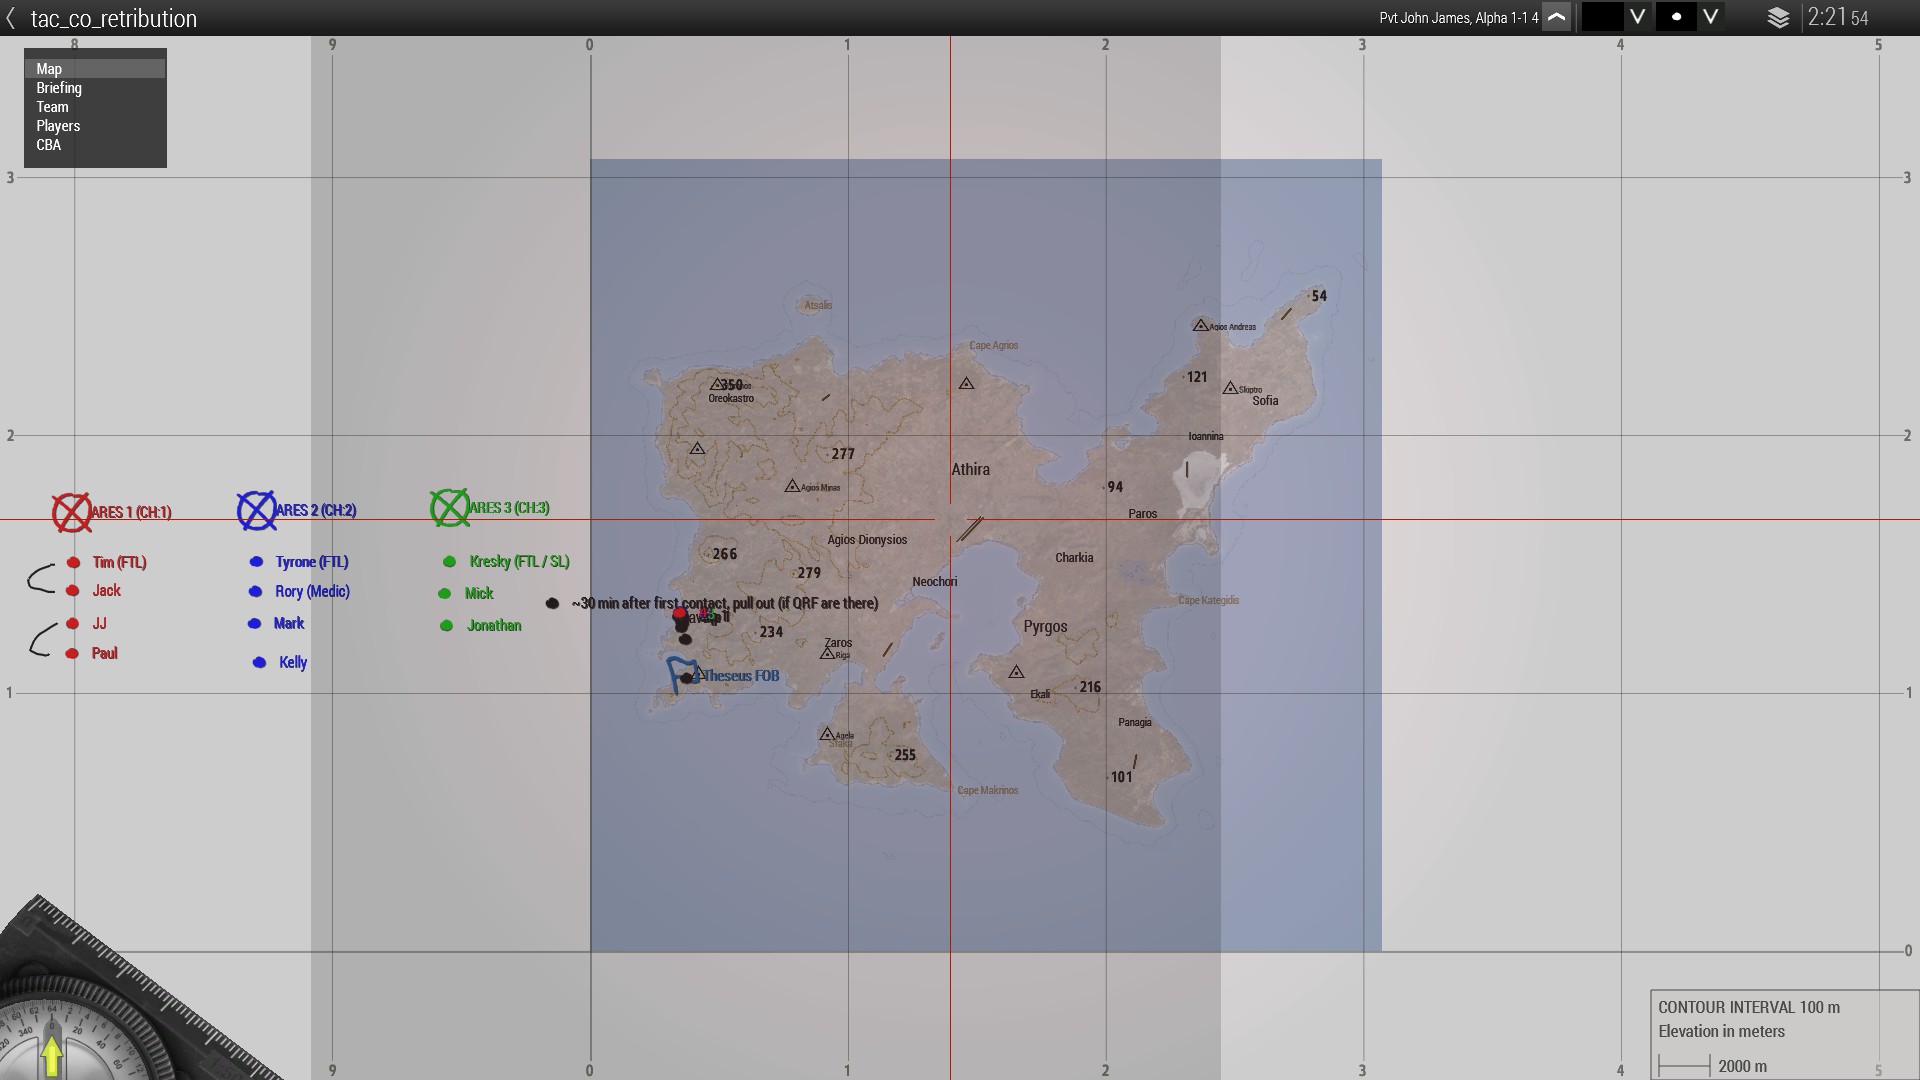The height and width of the screenshot is (1080, 1920).
Task: Click the ~30 min after first contact note marker
Action: pyautogui.click(x=553, y=603)
